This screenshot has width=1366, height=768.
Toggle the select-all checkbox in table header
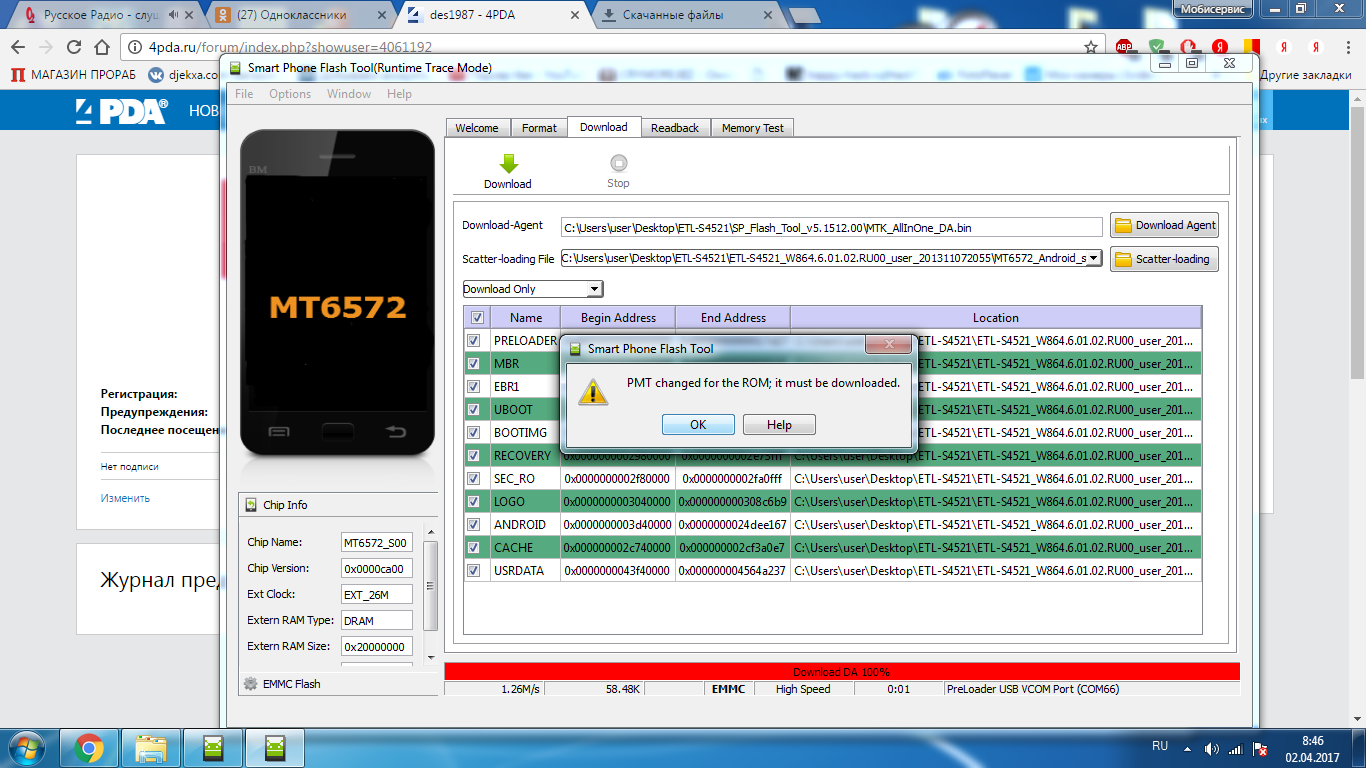(477, 318)
